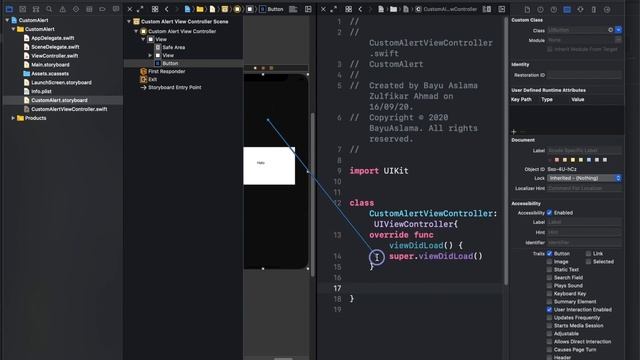Click the Button item in storyboard jump bar

click(x=271, y=9)
